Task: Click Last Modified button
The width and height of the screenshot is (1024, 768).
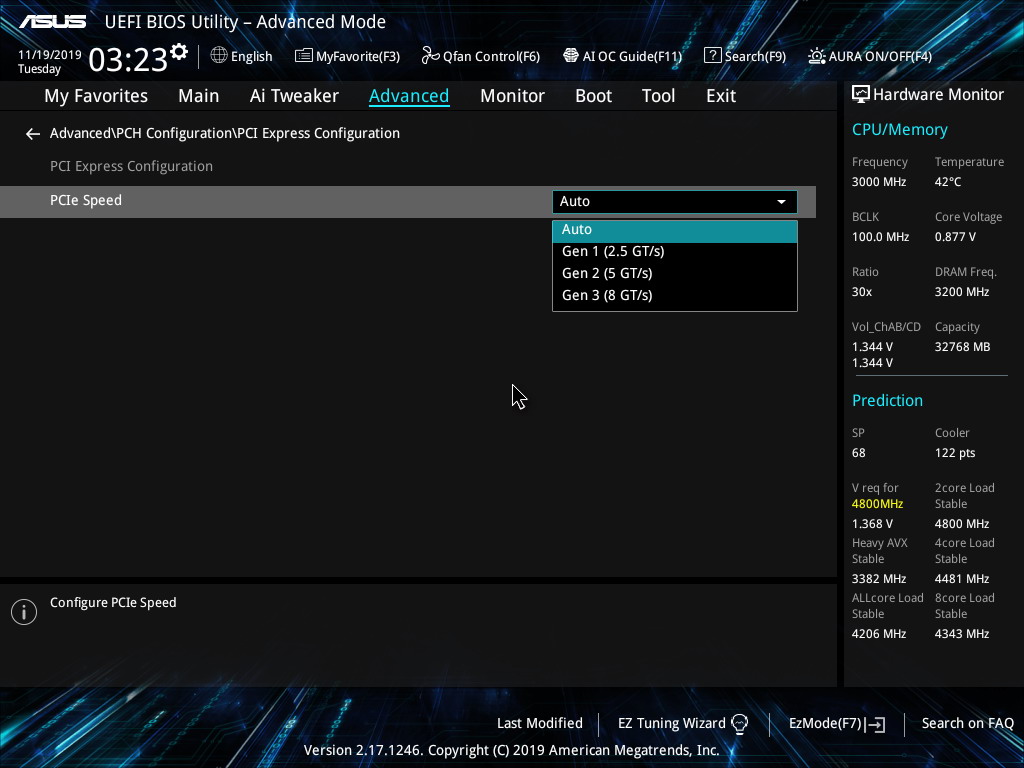Action: pos(539,724)
